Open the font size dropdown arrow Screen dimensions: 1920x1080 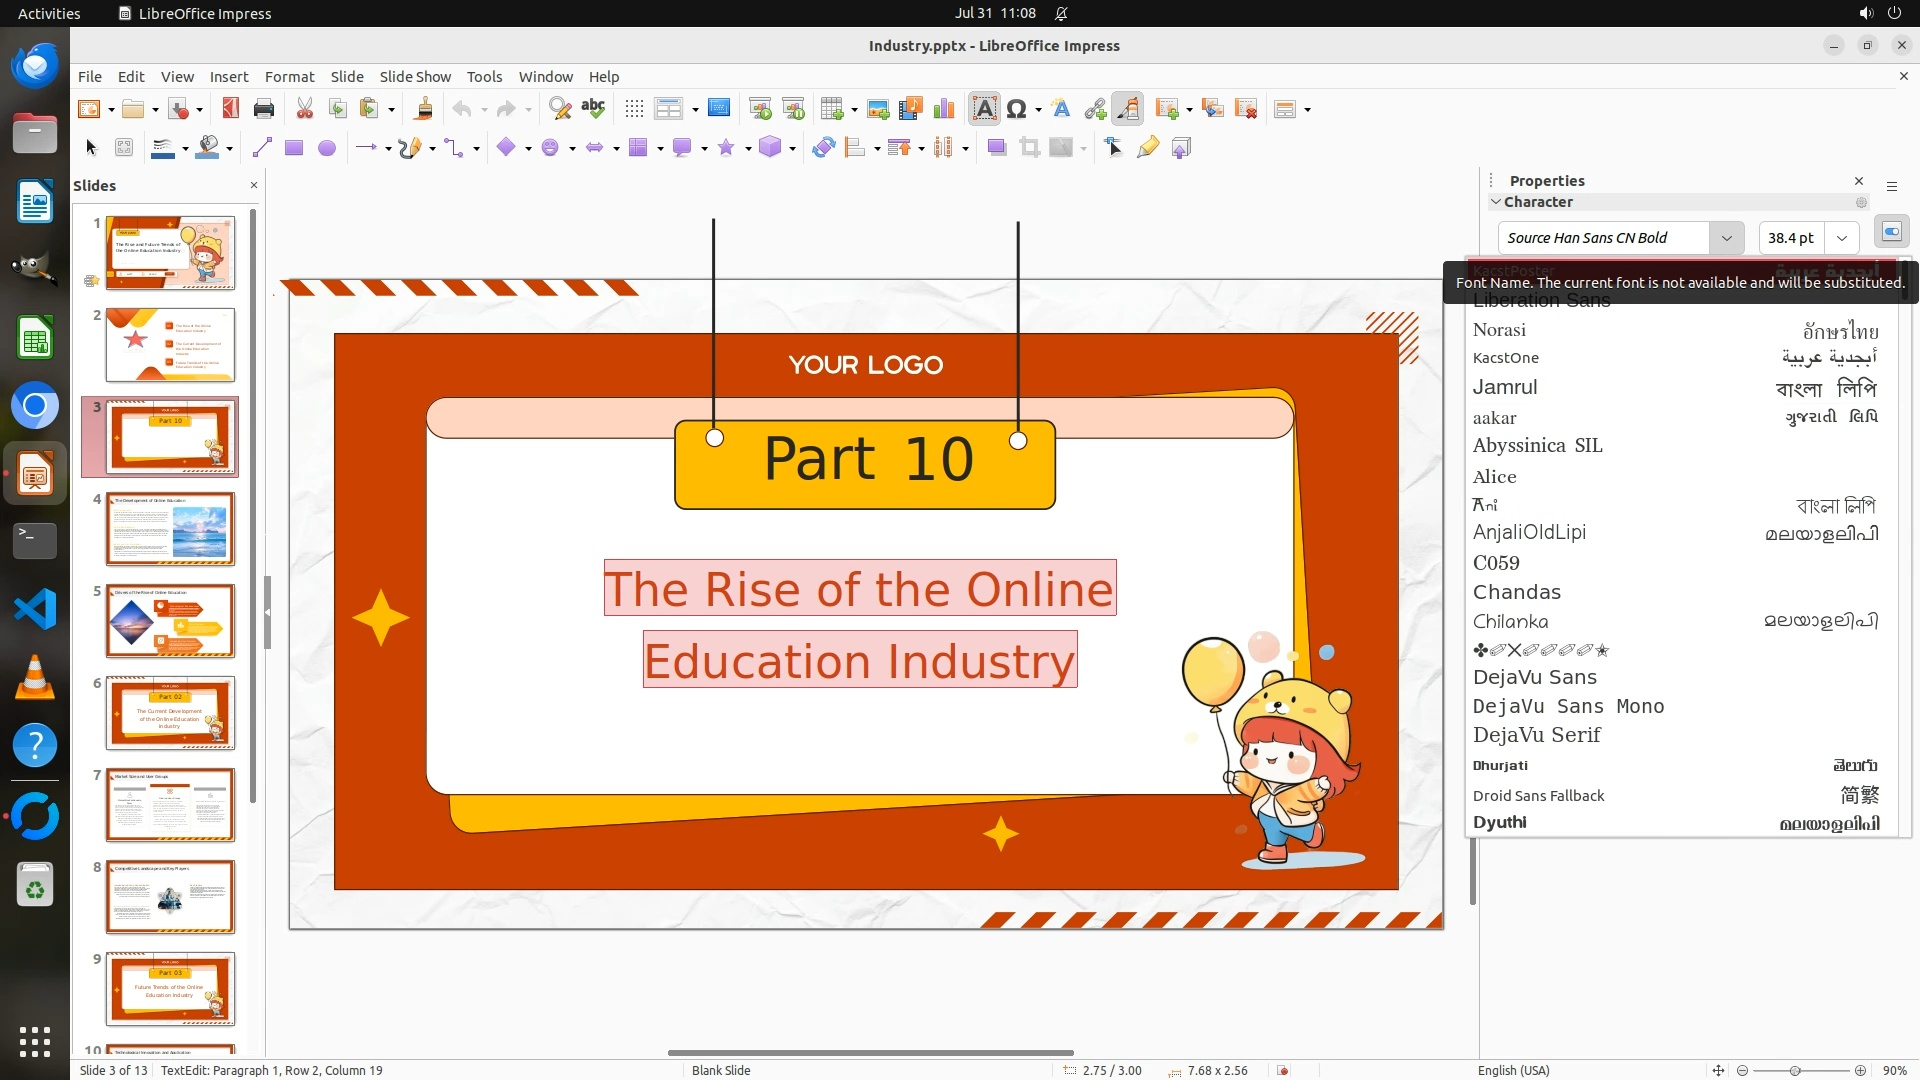(1842, 238)
